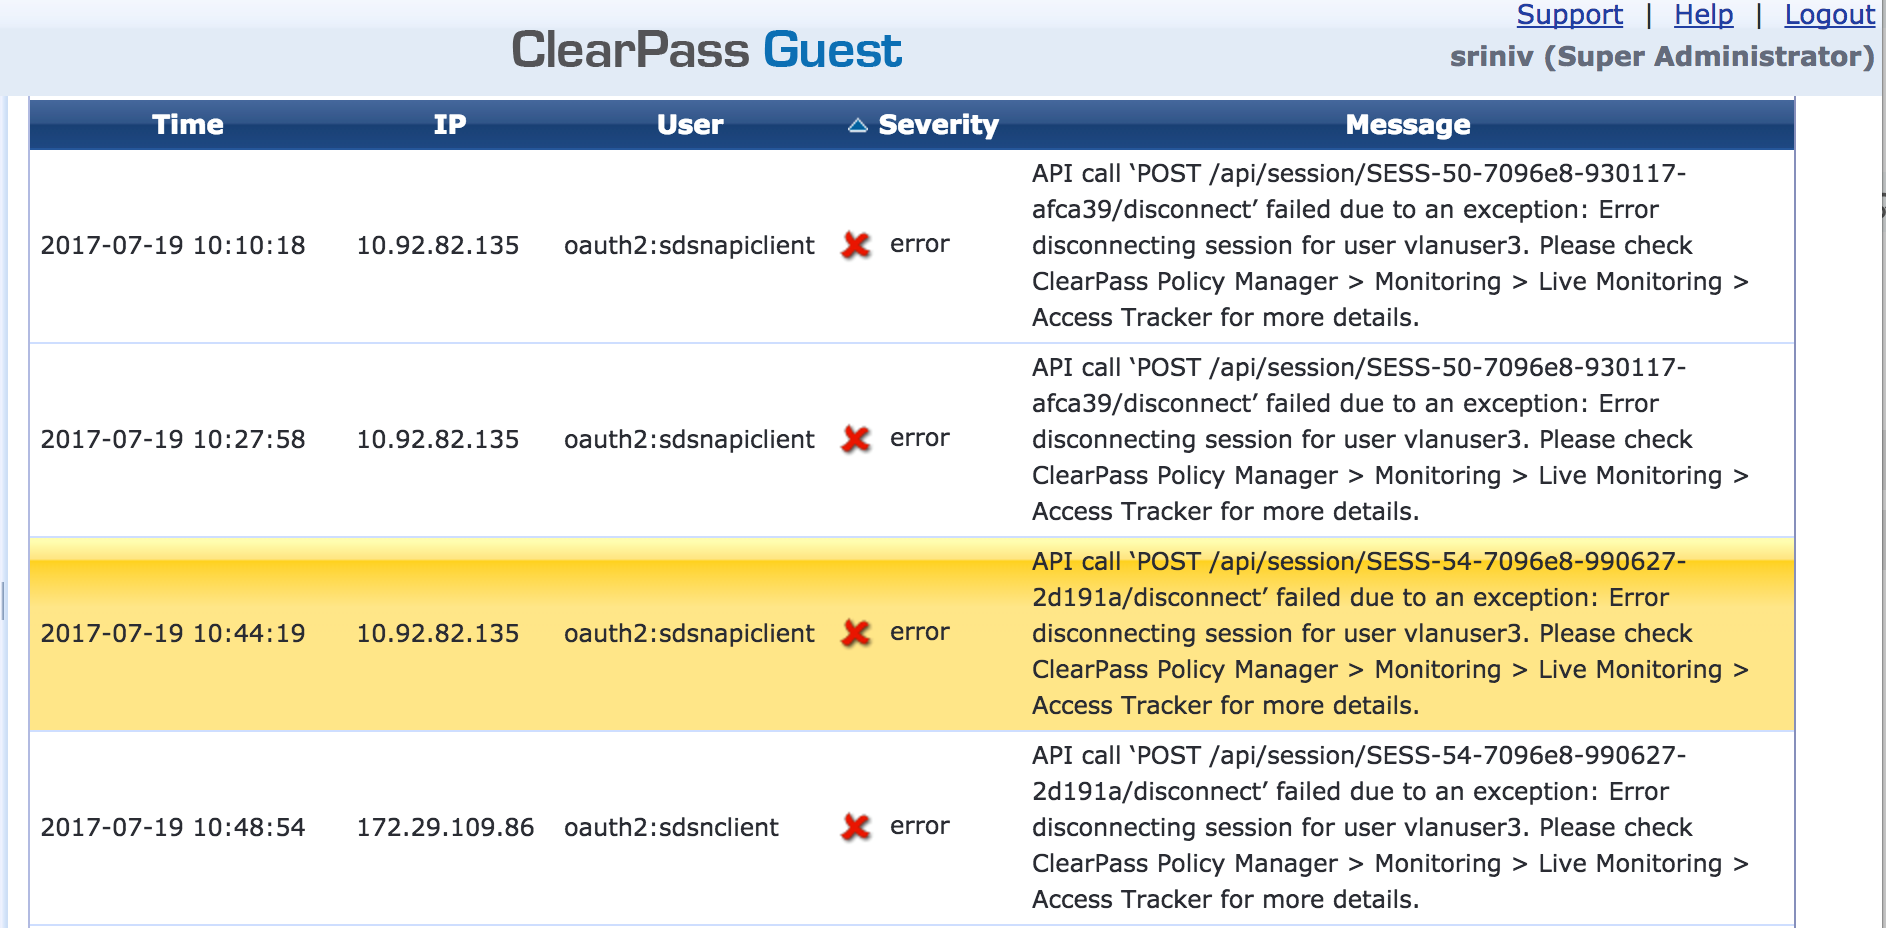1886x928 pixels.
Task: Click the error icon in the highlighted 10:44:19 row
Action: [x=856, y=633]
